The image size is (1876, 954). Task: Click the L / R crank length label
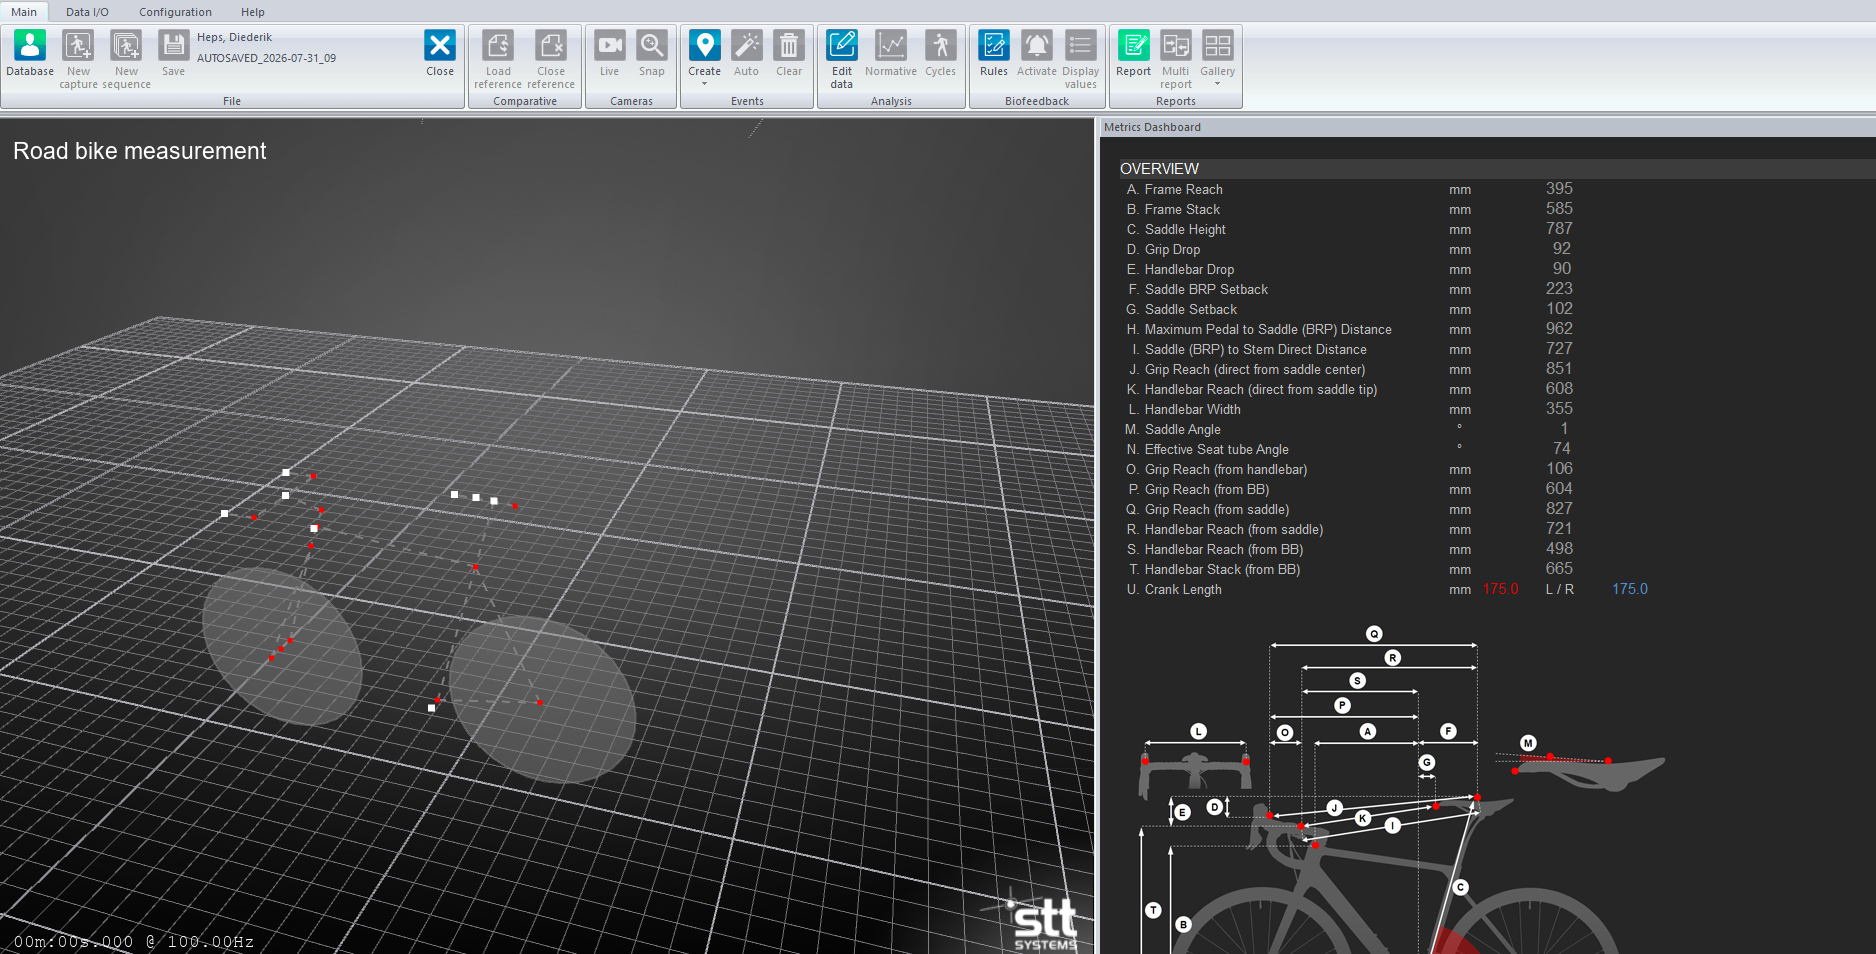point(1559,589)
